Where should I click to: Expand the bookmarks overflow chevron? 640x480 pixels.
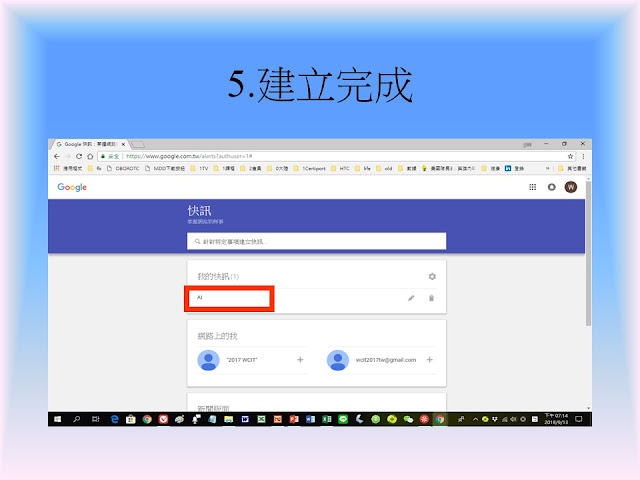click(547, 168)
